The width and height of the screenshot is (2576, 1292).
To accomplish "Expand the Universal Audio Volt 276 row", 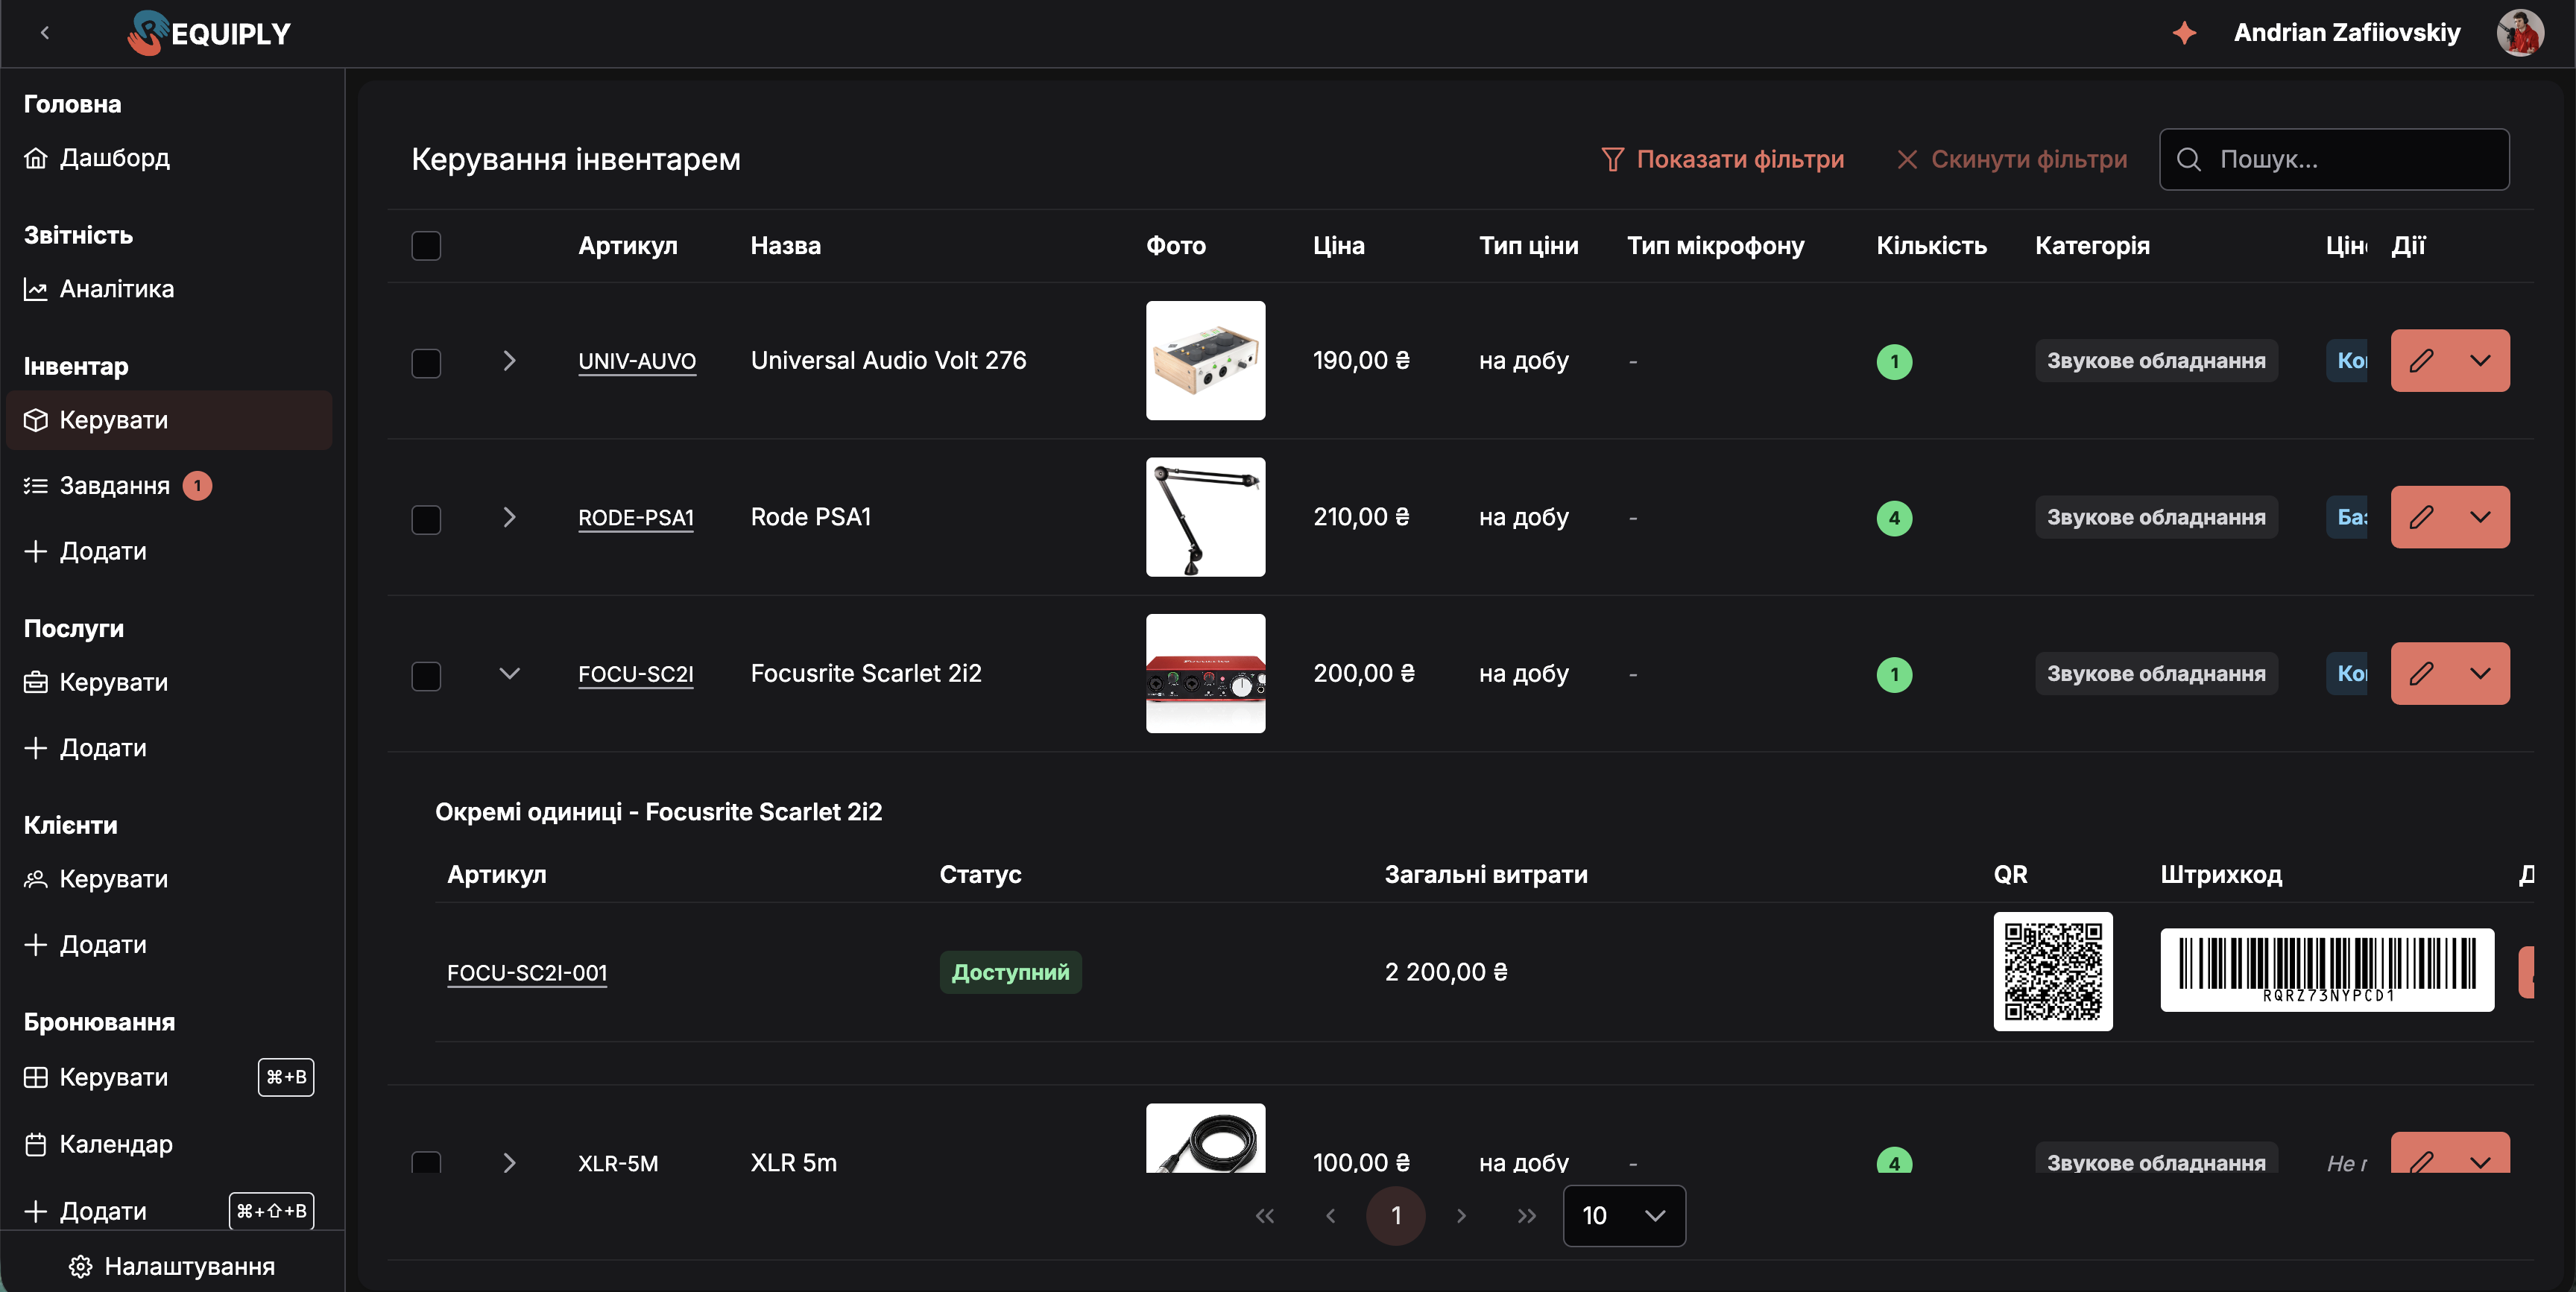I will 509,360.
